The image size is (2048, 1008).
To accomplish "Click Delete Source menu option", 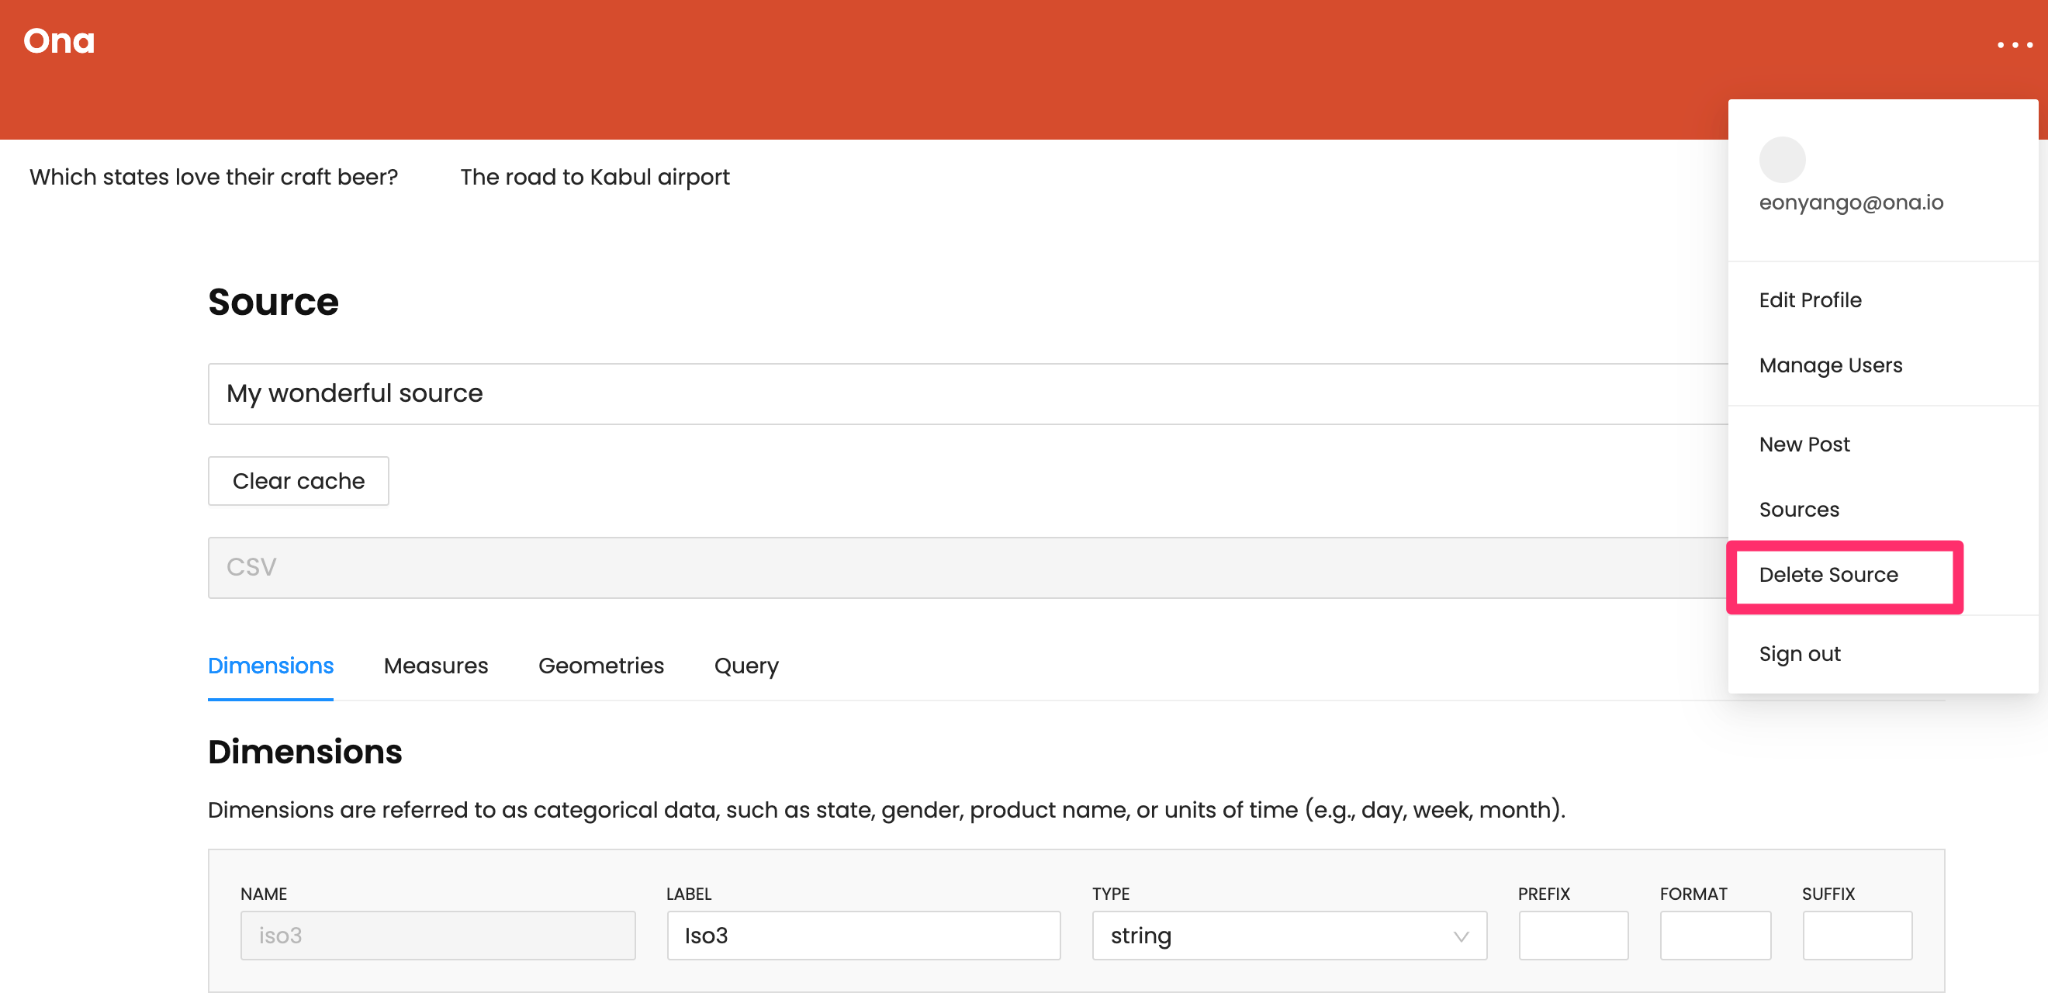I will click(1828, 575).
